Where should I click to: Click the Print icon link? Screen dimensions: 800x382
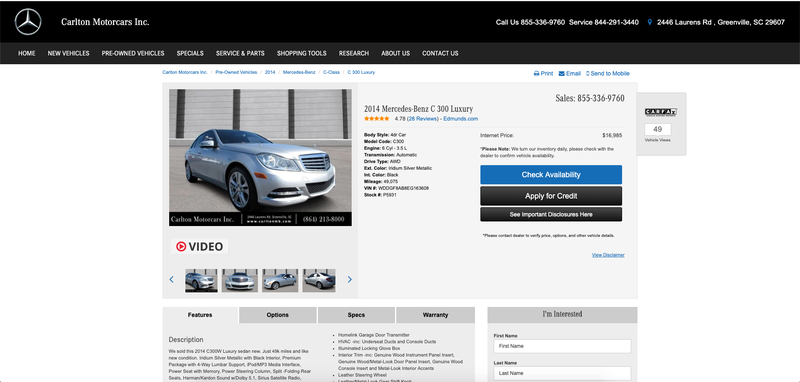pos(543,73)
